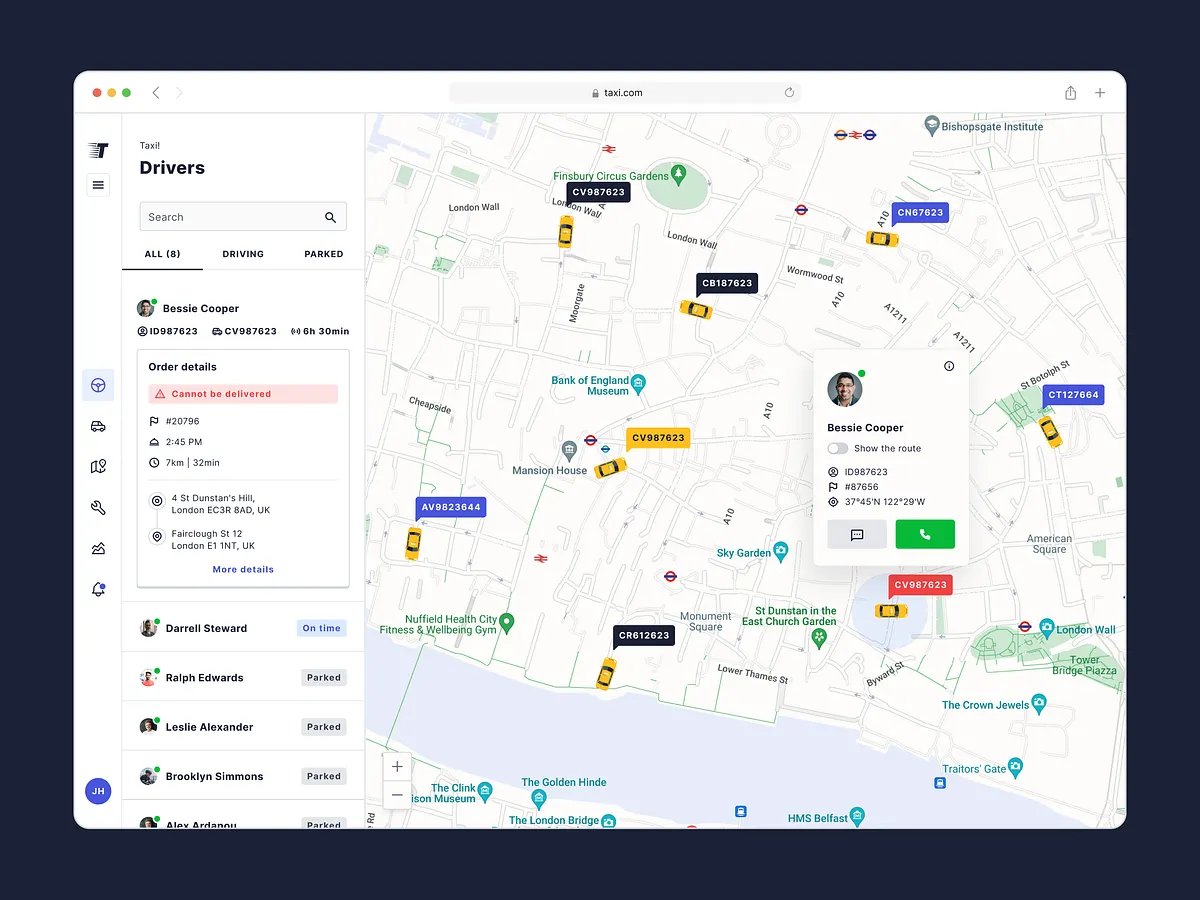Open the wrench tools icon
The width and height of the screenshot is (1200, 900).
pos(97,507)
